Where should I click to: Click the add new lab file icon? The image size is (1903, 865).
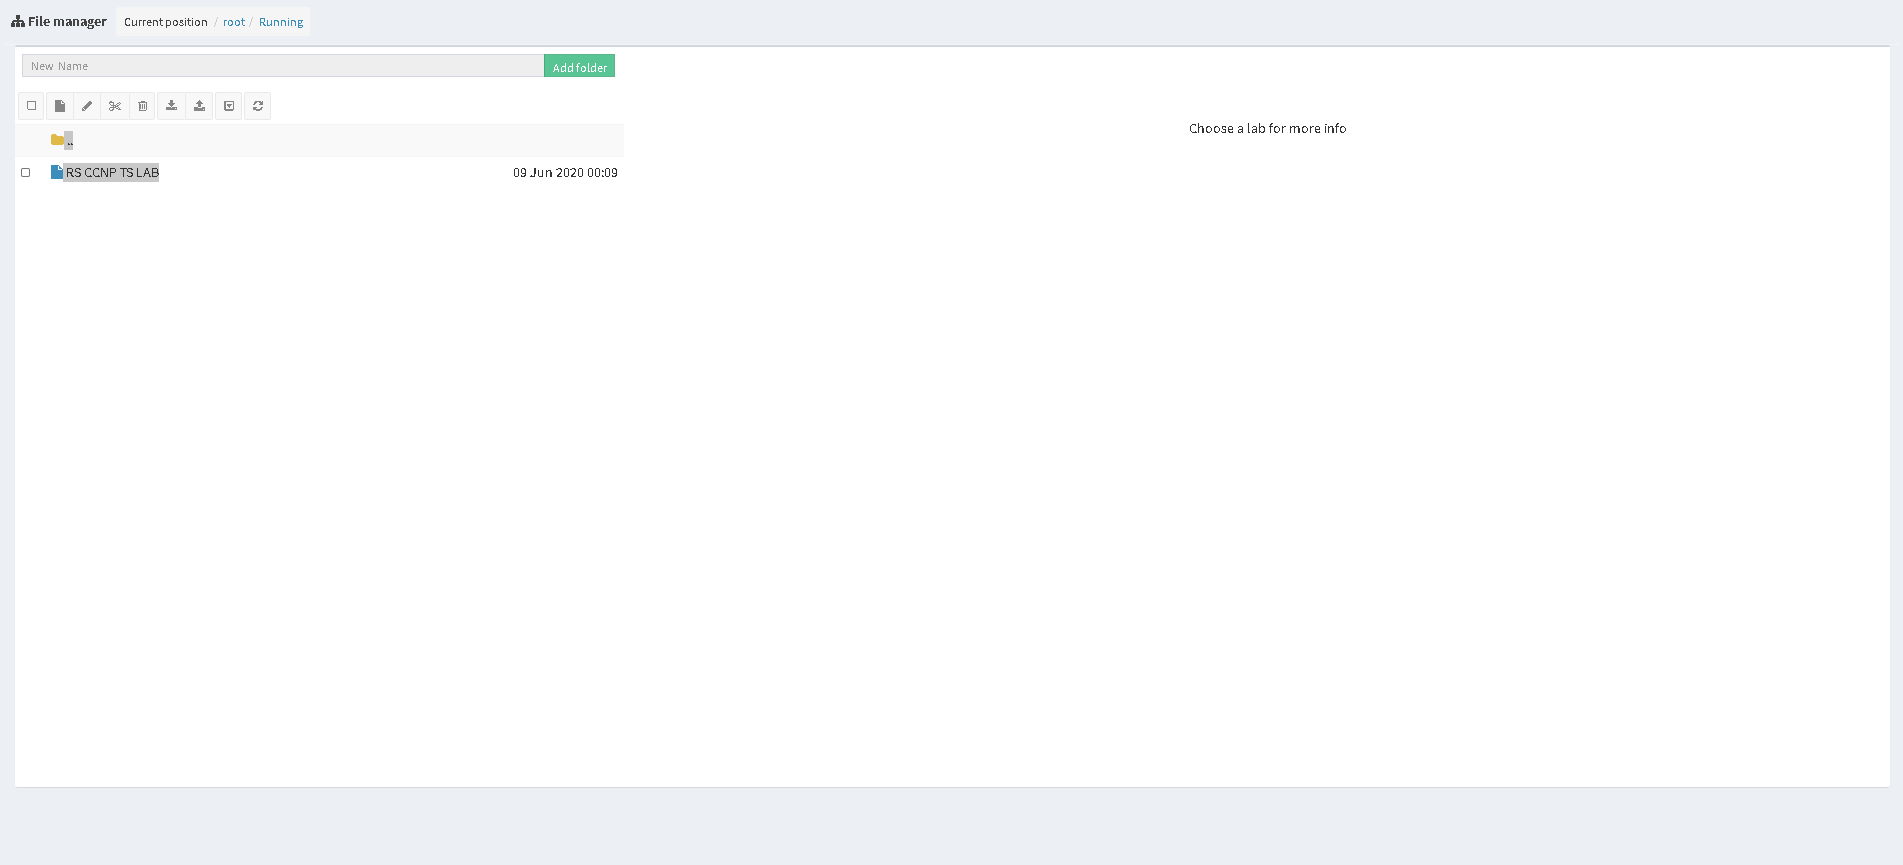[x=60, y=106]
